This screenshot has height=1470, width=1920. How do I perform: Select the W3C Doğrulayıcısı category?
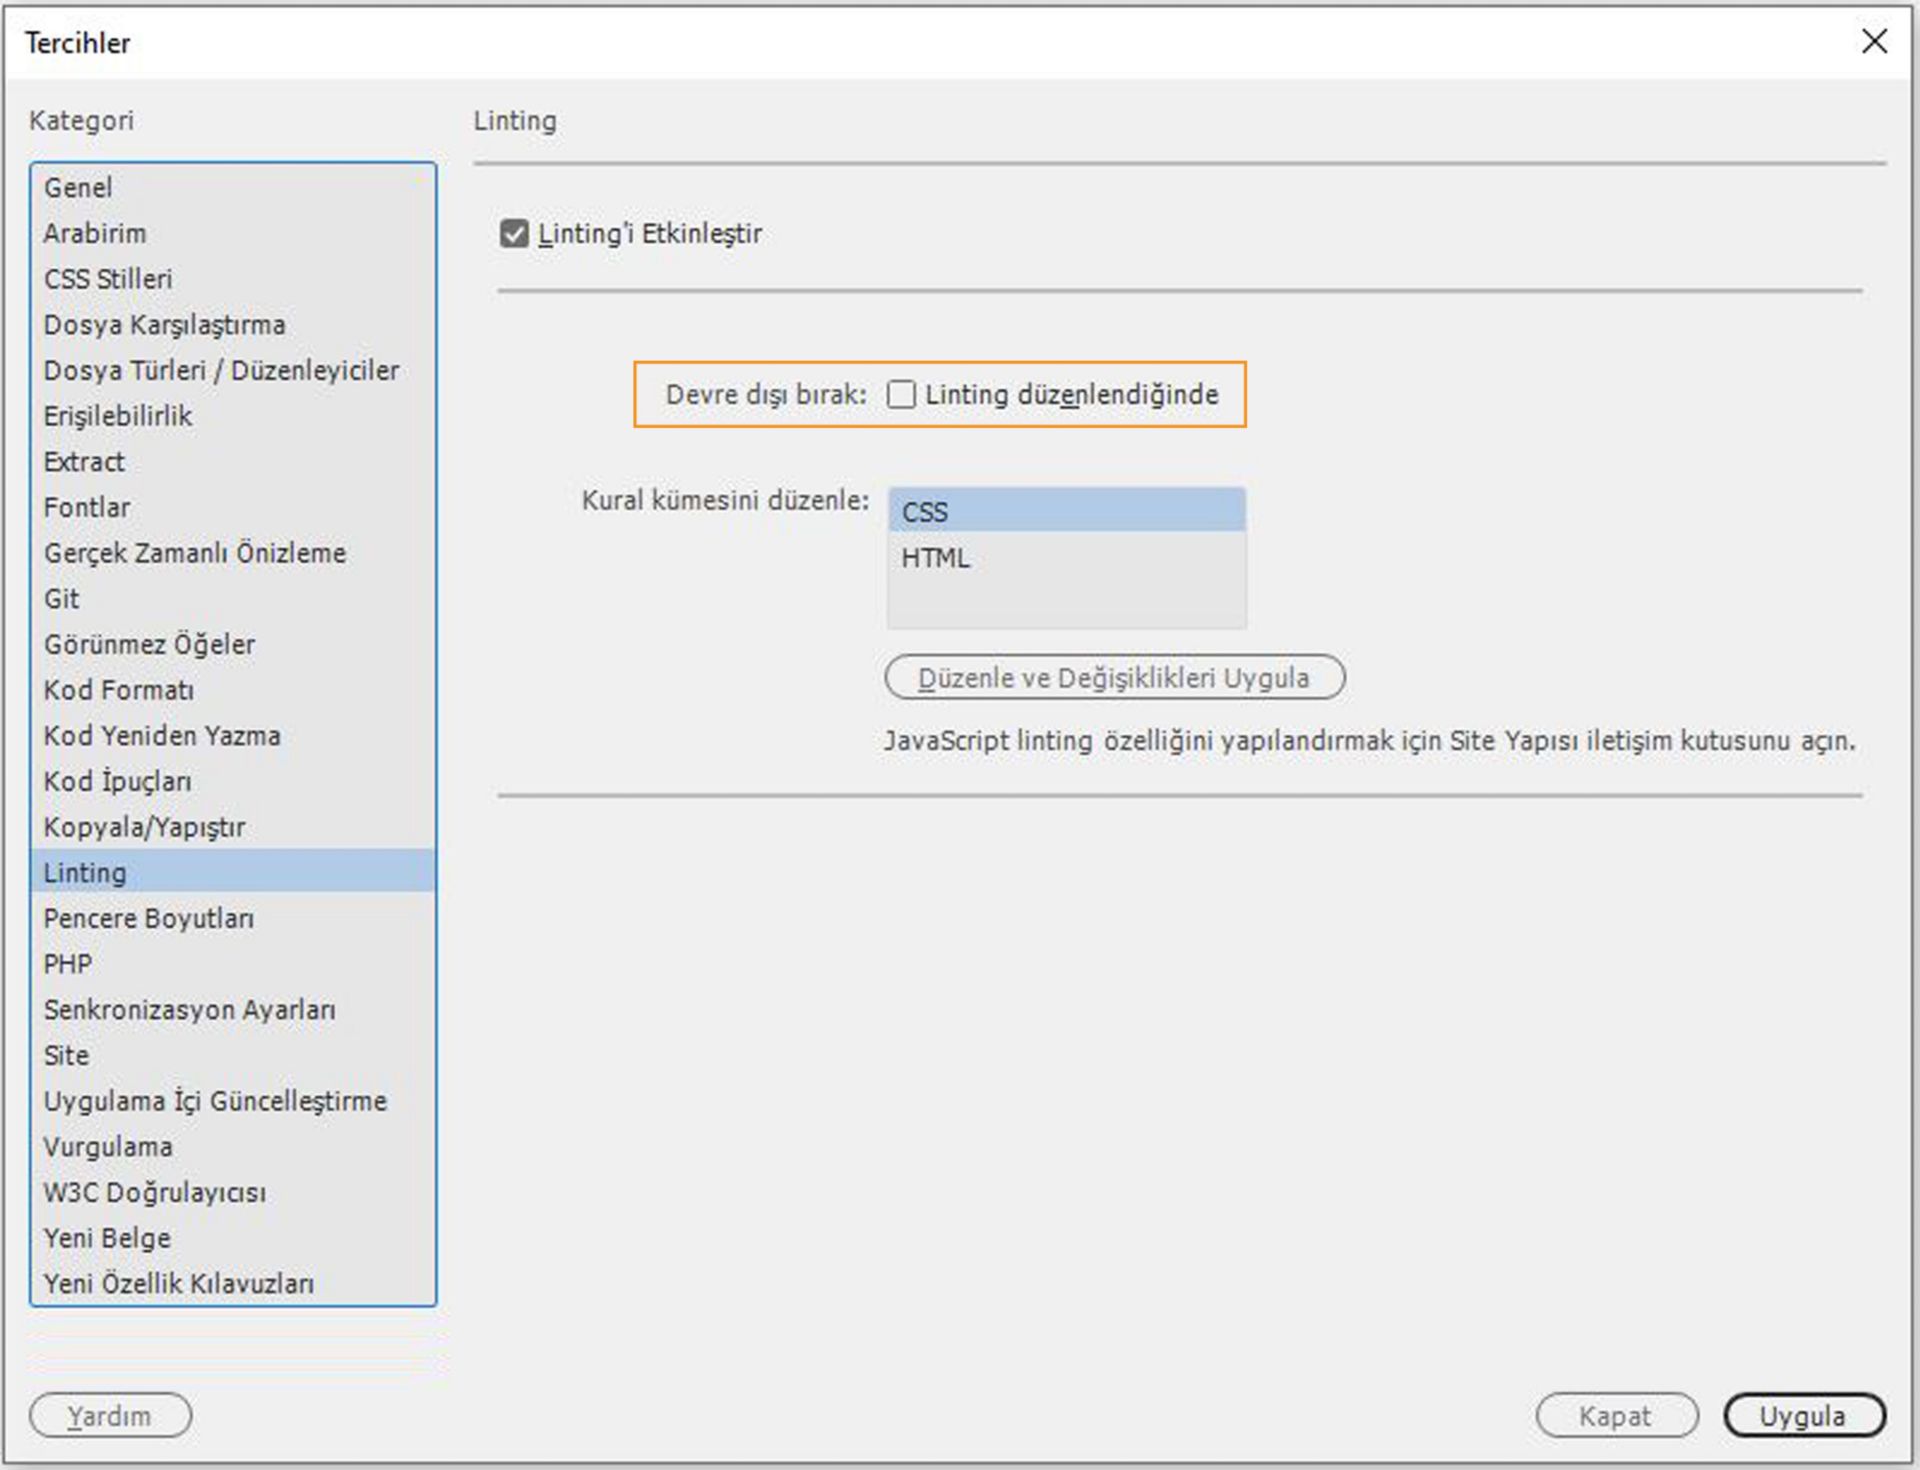[155, 1193]
